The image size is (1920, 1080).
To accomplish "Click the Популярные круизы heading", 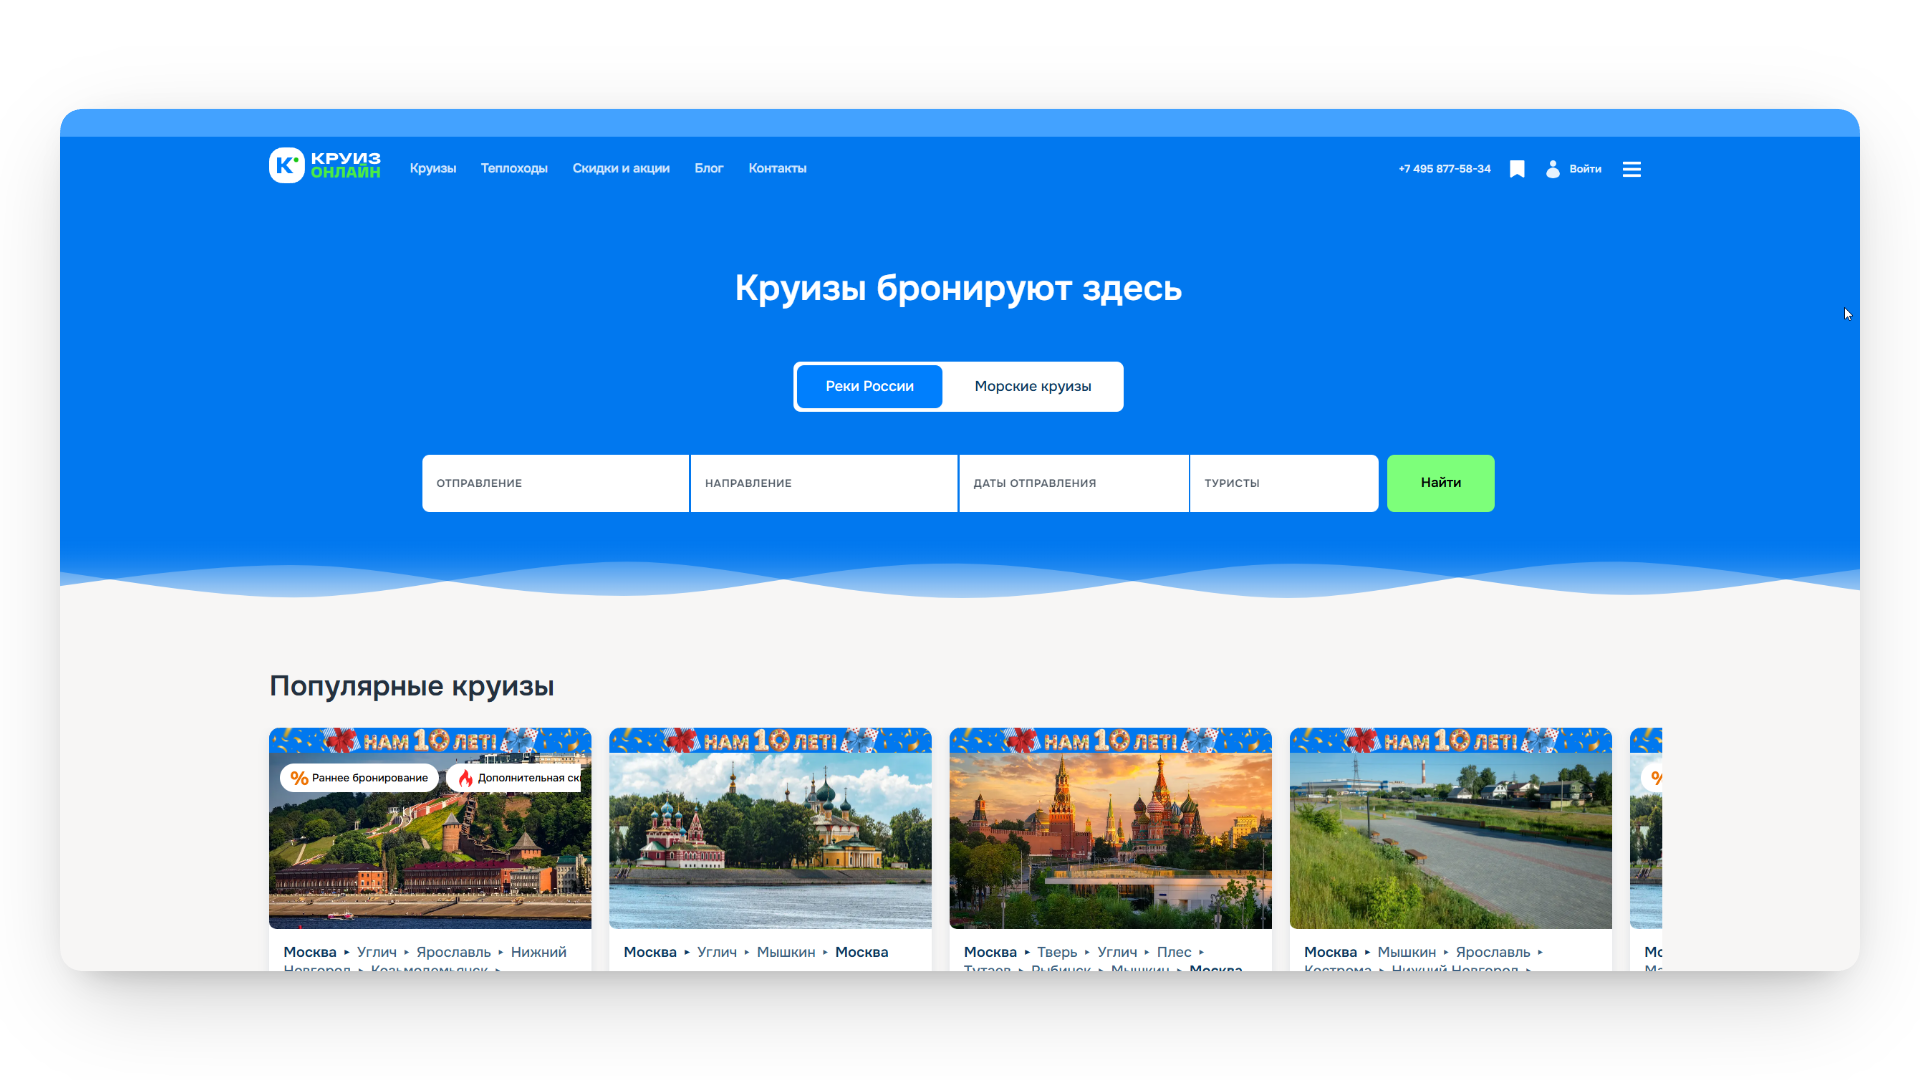I will coord(412,686).
